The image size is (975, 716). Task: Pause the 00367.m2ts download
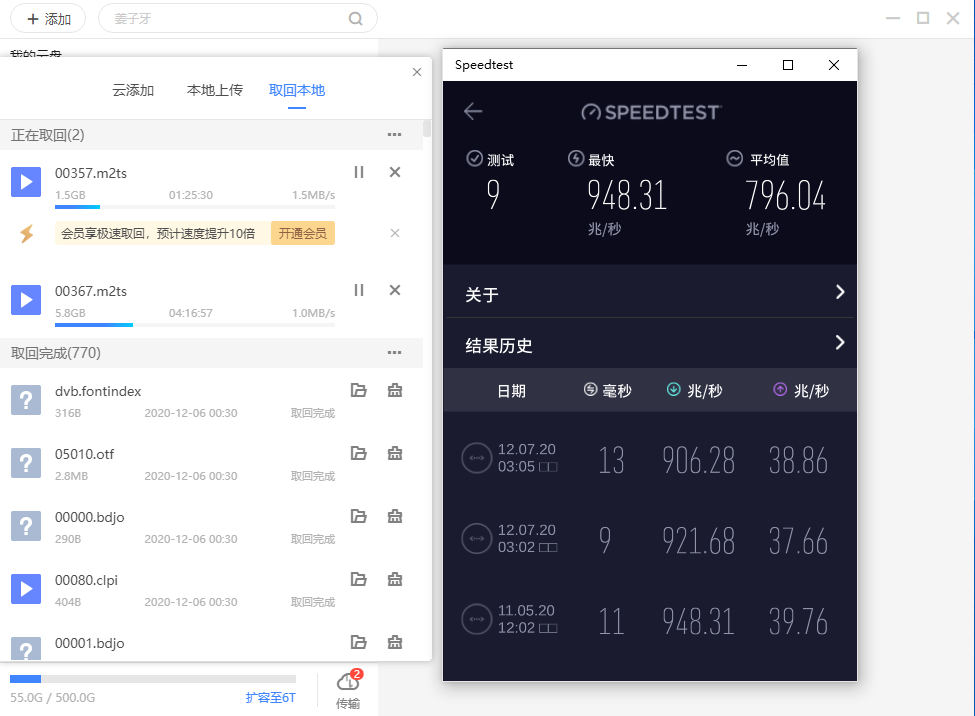(x=359, y=290)
